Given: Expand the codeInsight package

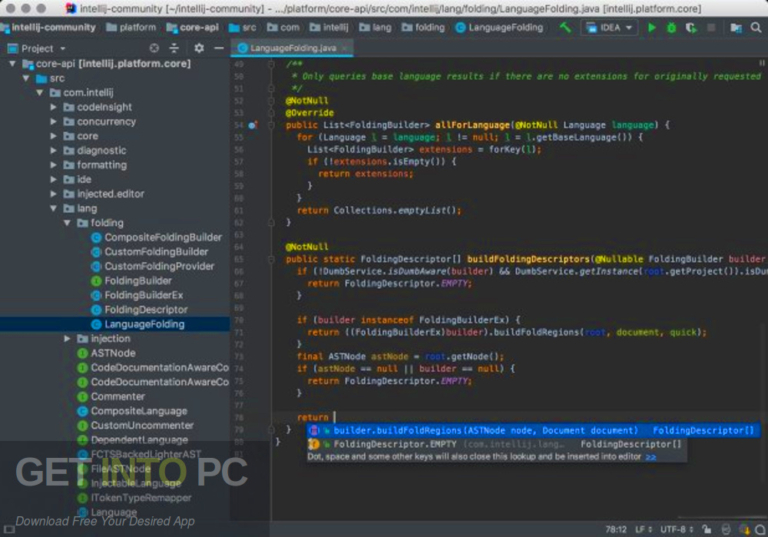Looking at the screenshot, I should tap(53, 107).
